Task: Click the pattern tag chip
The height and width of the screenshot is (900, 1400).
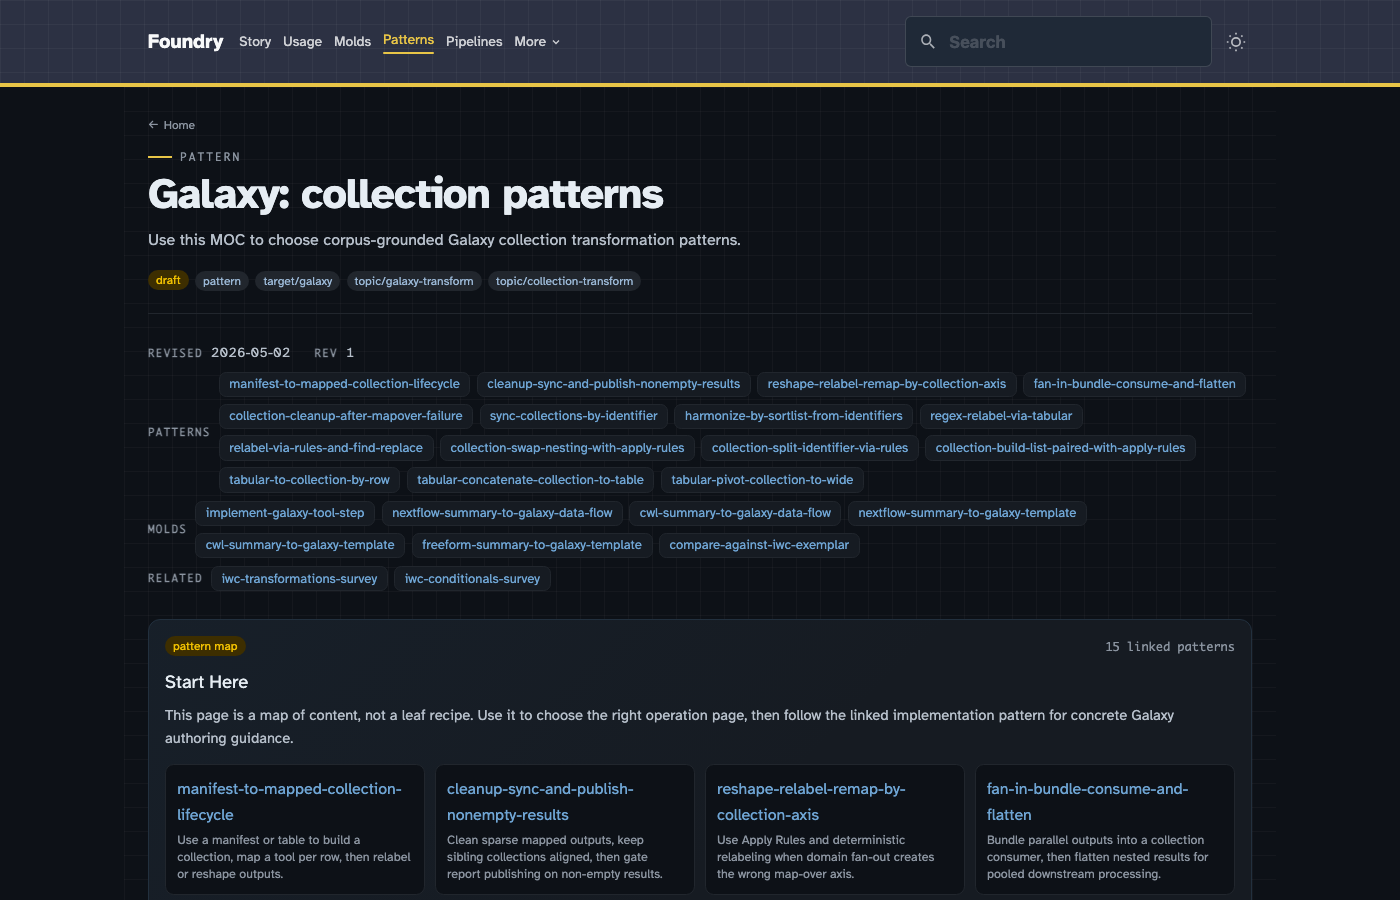Action: [222, 282]
